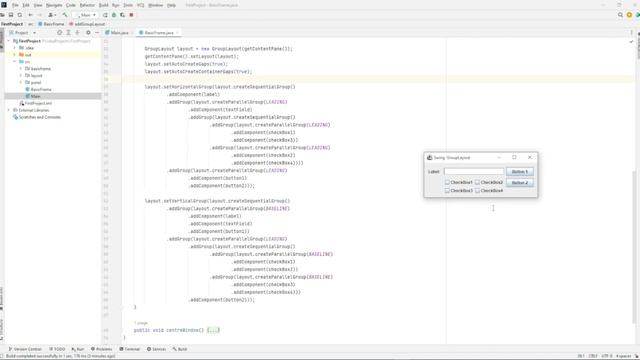Click Select Opened File target icon
The width and height of the screenshot is (640, 360).
tap(60, 33)
